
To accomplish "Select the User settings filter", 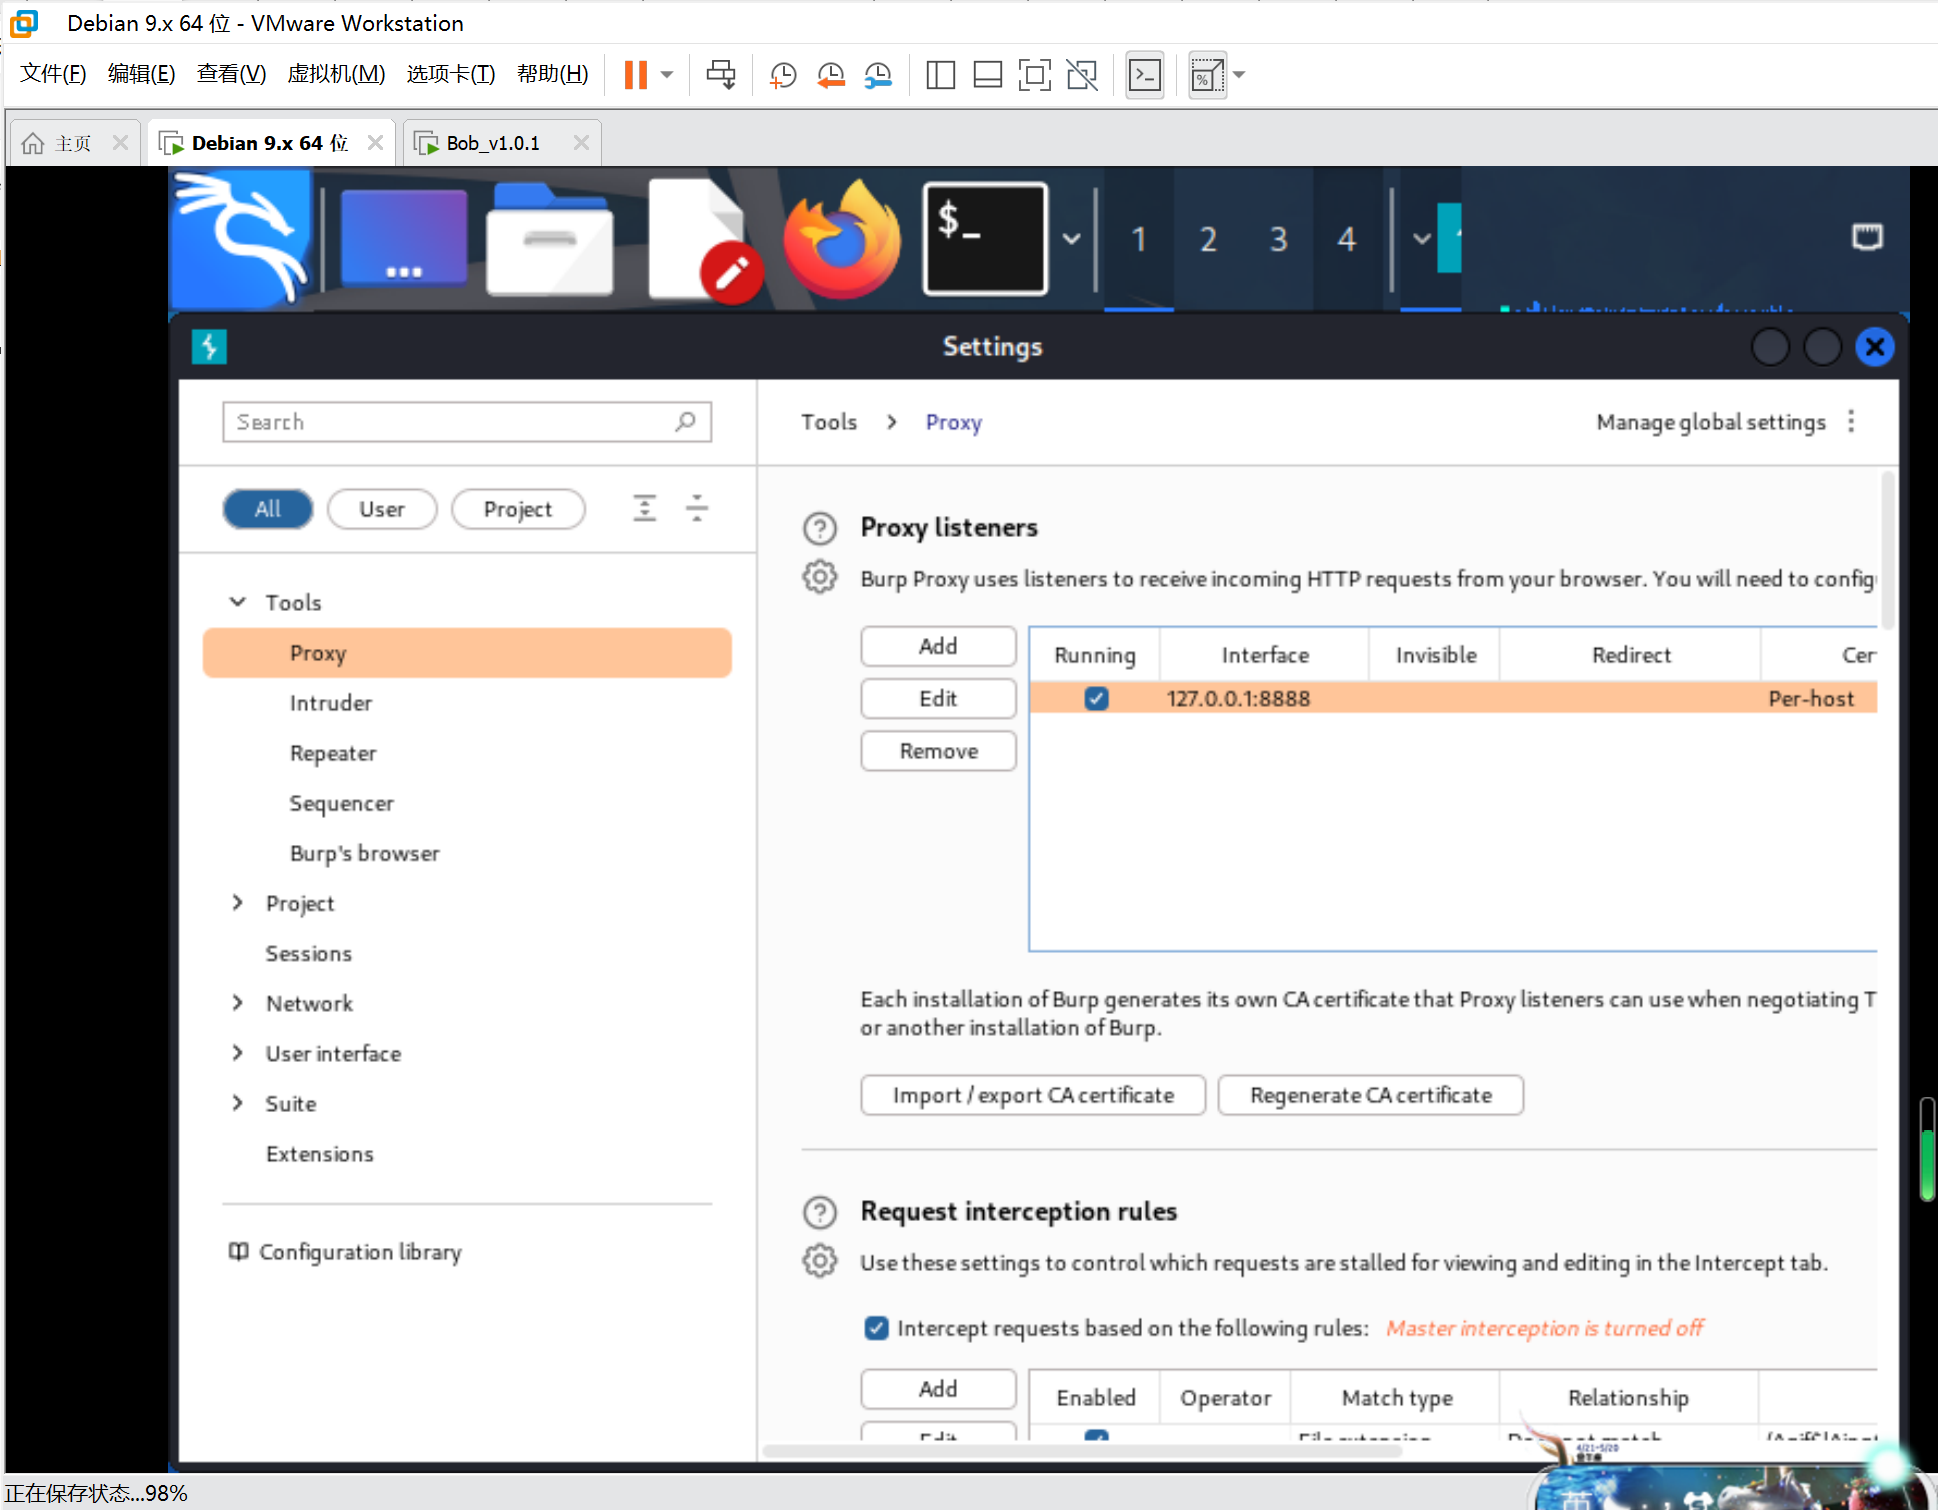I will (x=382, y=509).
